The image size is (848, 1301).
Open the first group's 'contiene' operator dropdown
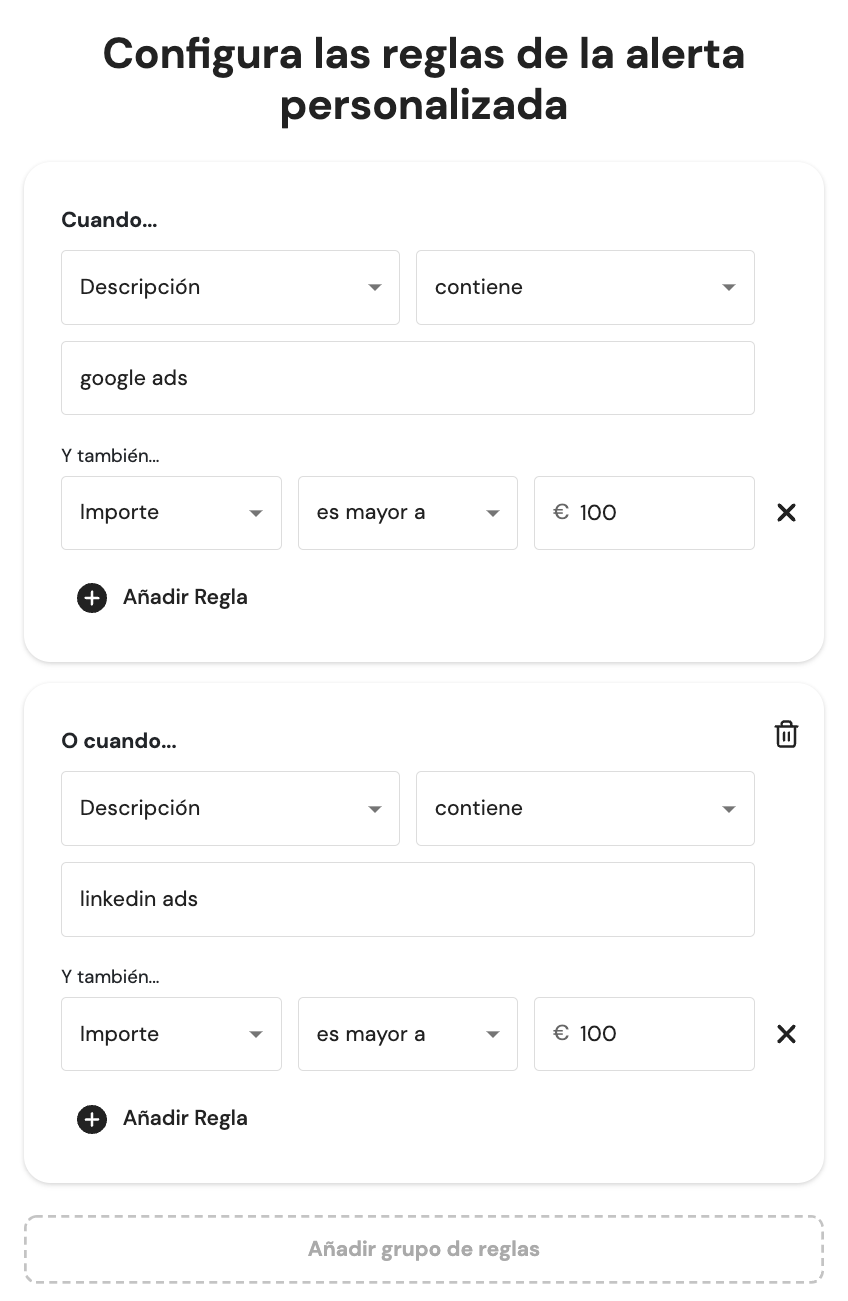[585, 288]
